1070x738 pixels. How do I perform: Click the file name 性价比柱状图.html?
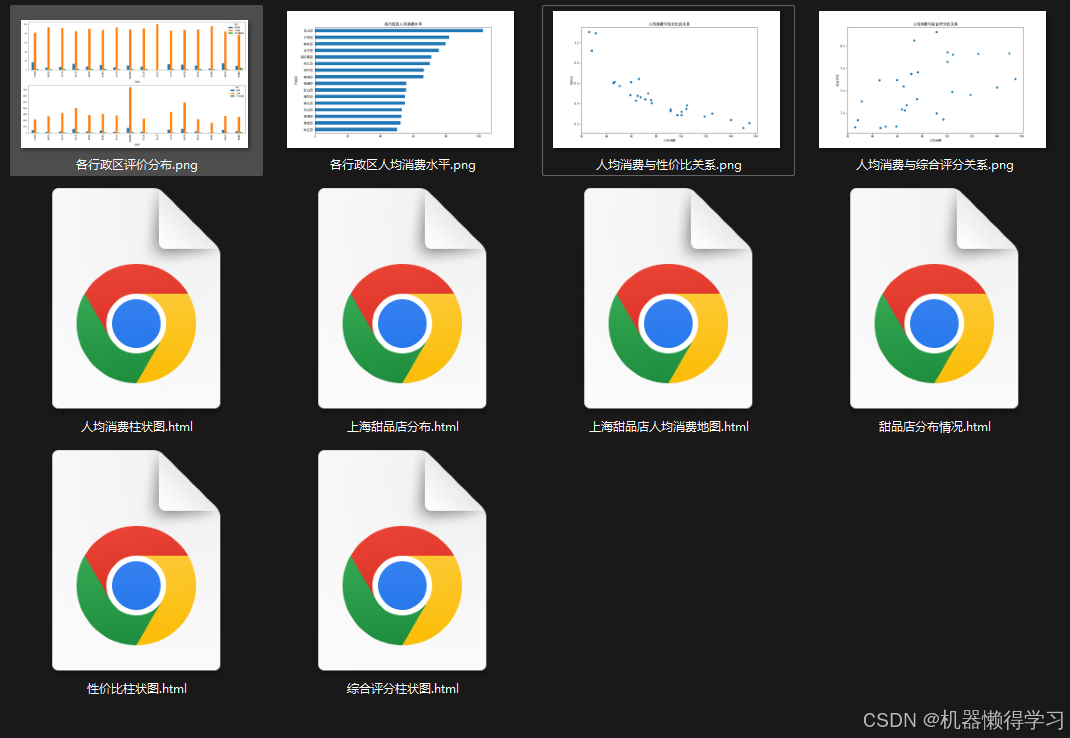click(x=136, y=689)
